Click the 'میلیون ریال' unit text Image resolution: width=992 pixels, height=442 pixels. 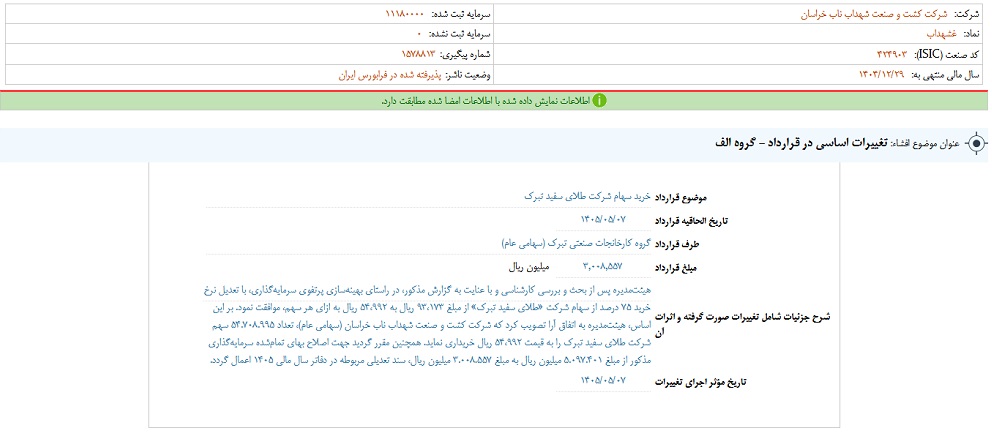[x=528, y=266]
